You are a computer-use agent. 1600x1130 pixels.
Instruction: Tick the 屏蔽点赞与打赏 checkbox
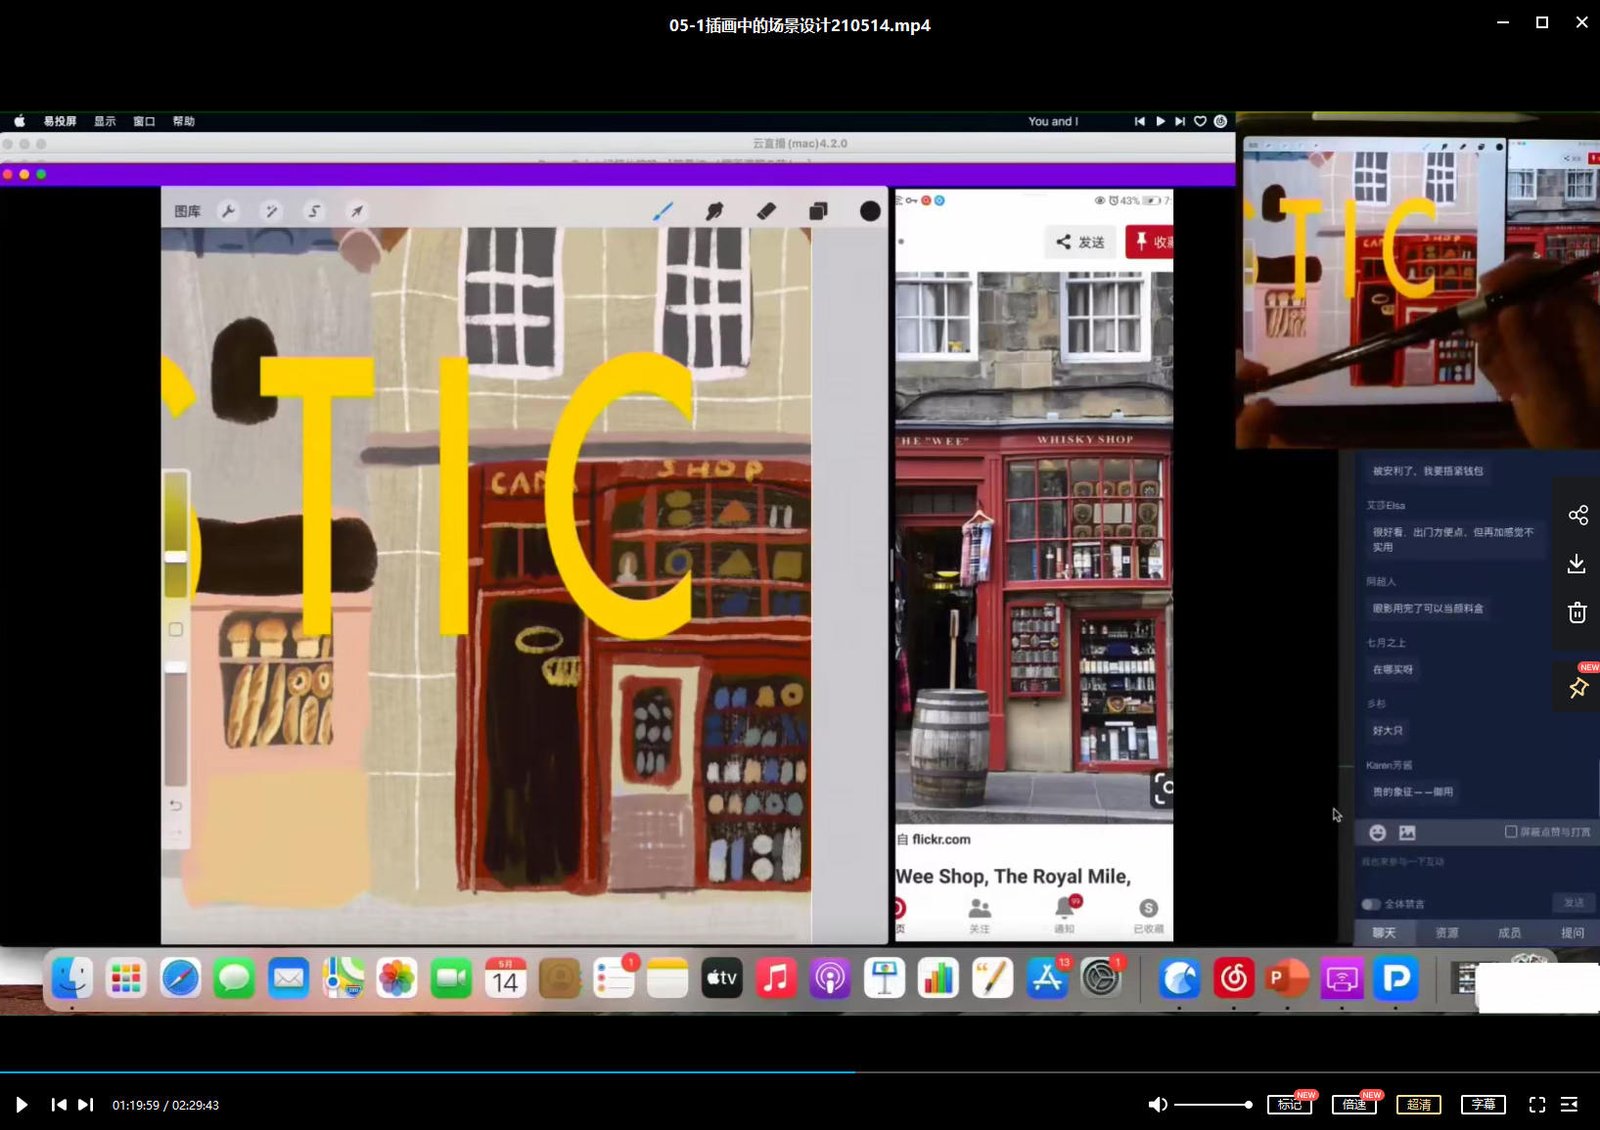tap(1511, 832)
